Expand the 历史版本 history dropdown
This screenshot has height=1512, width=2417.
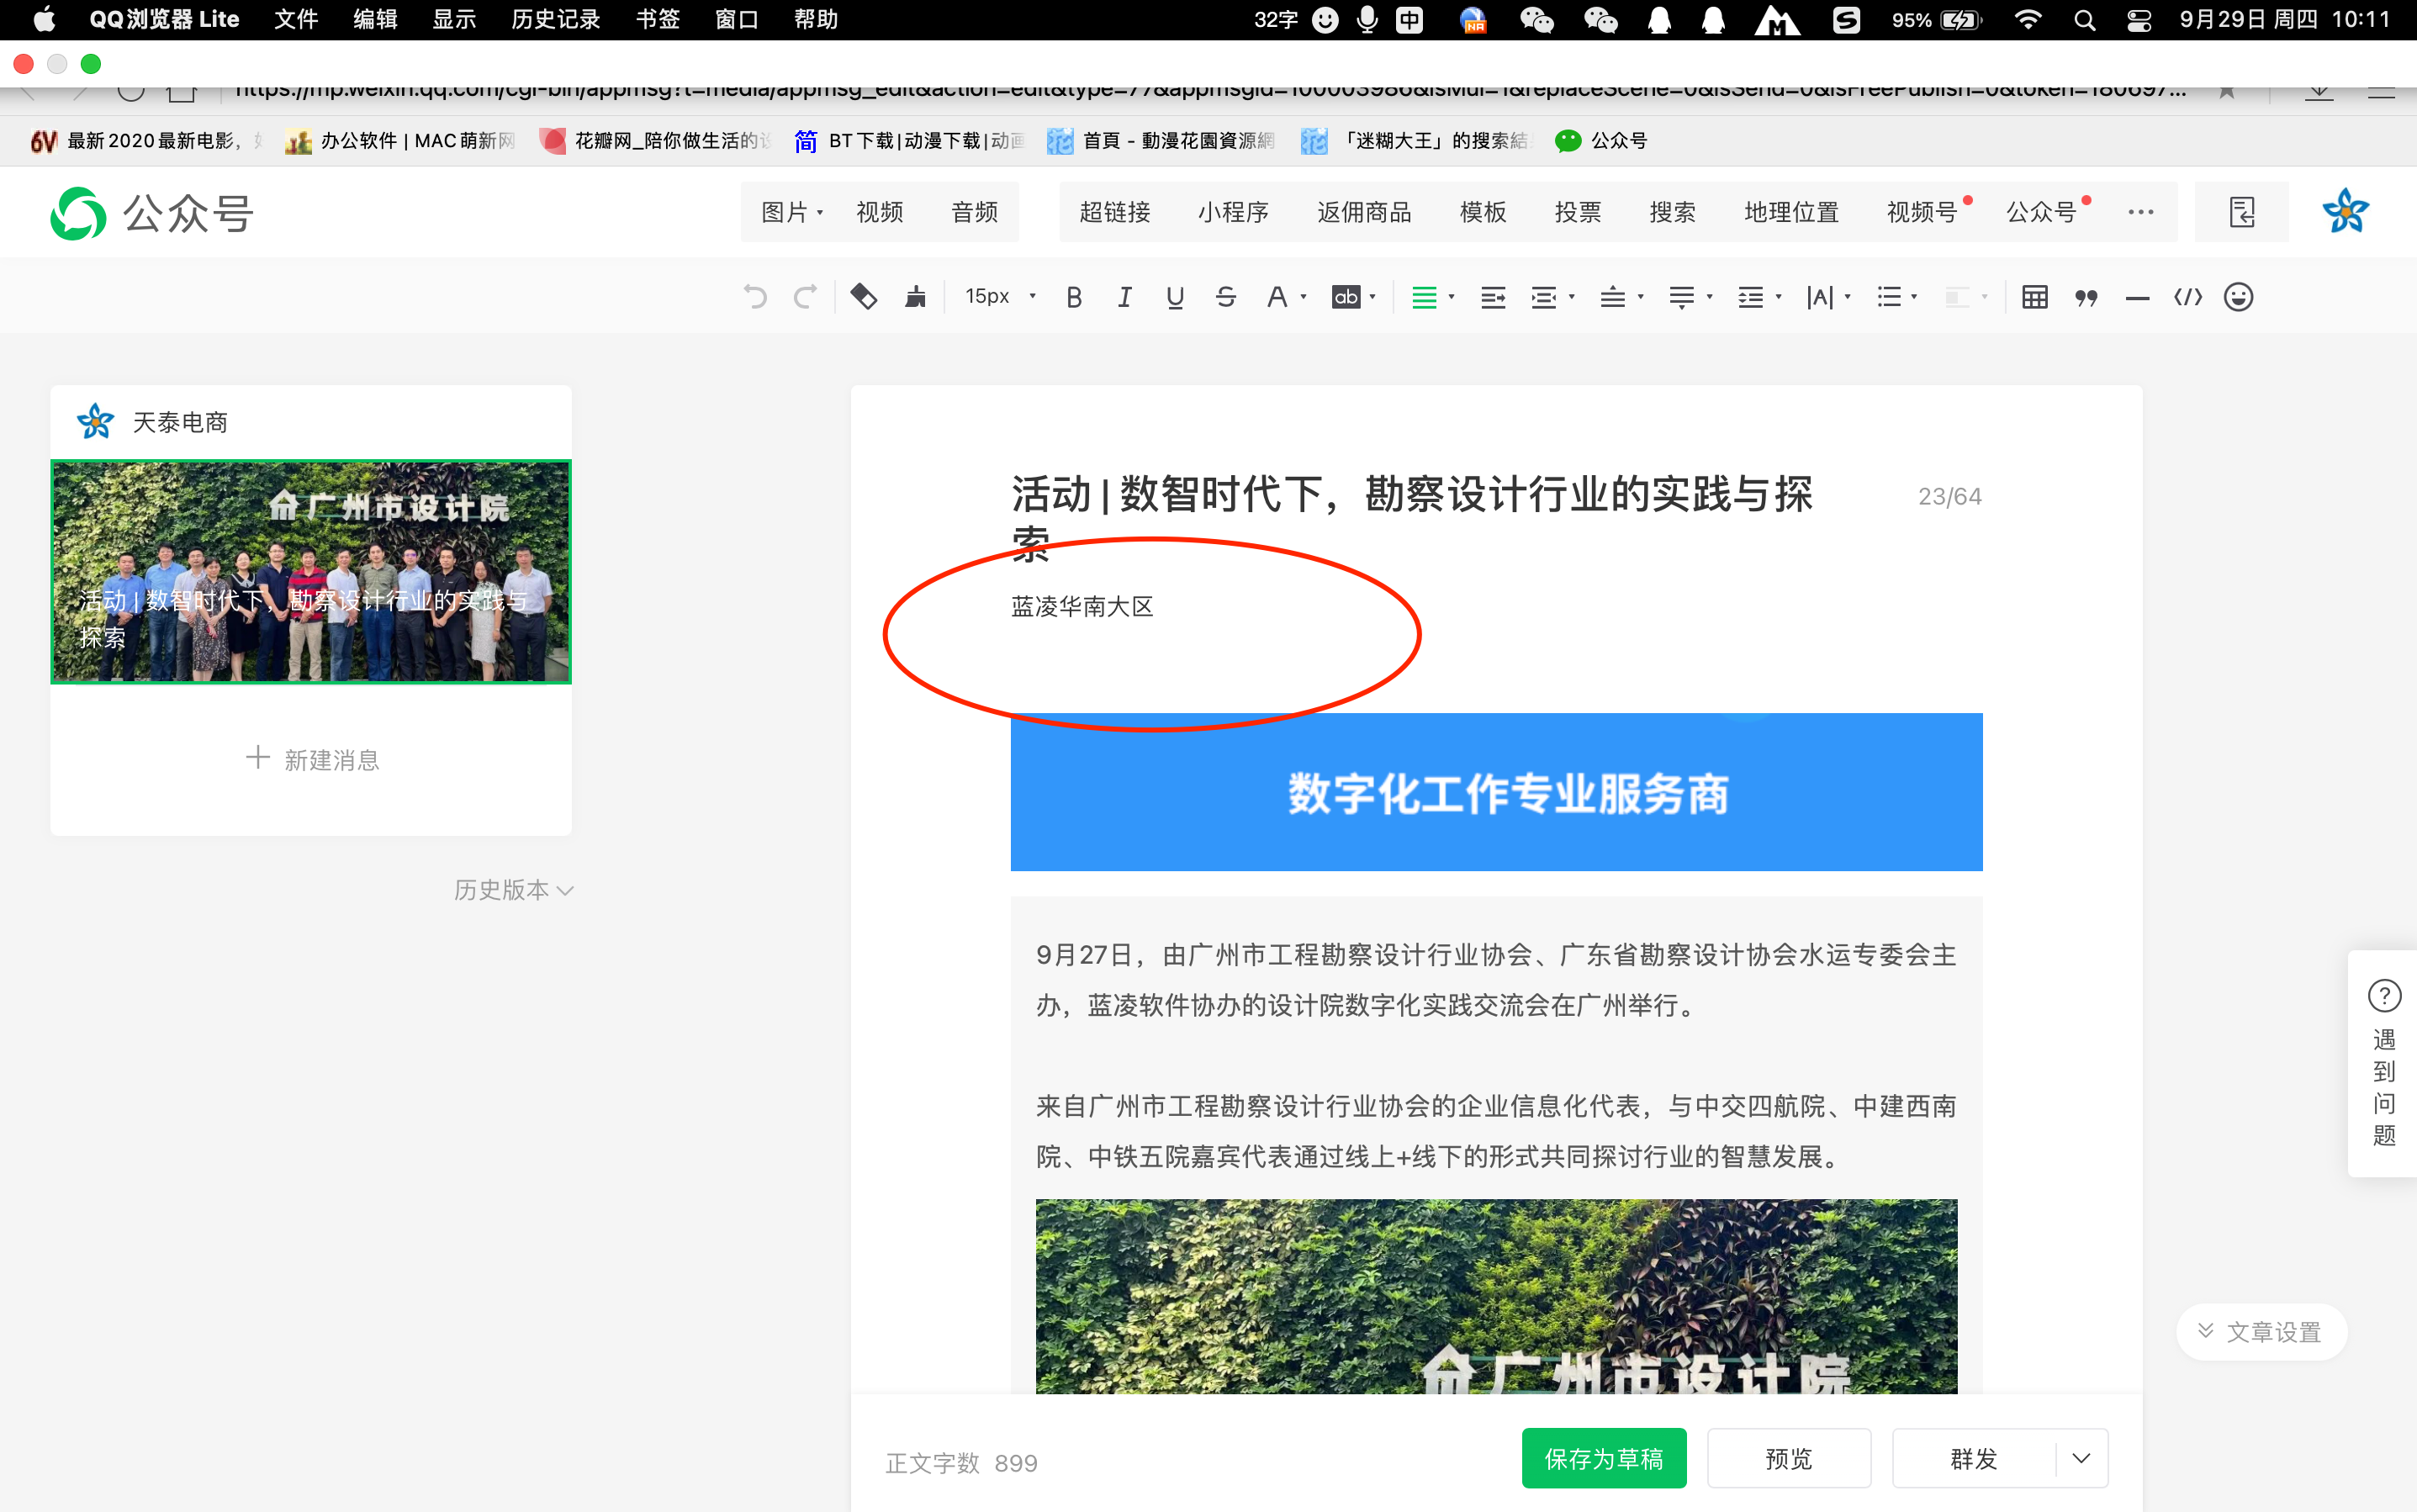point(513,890)
